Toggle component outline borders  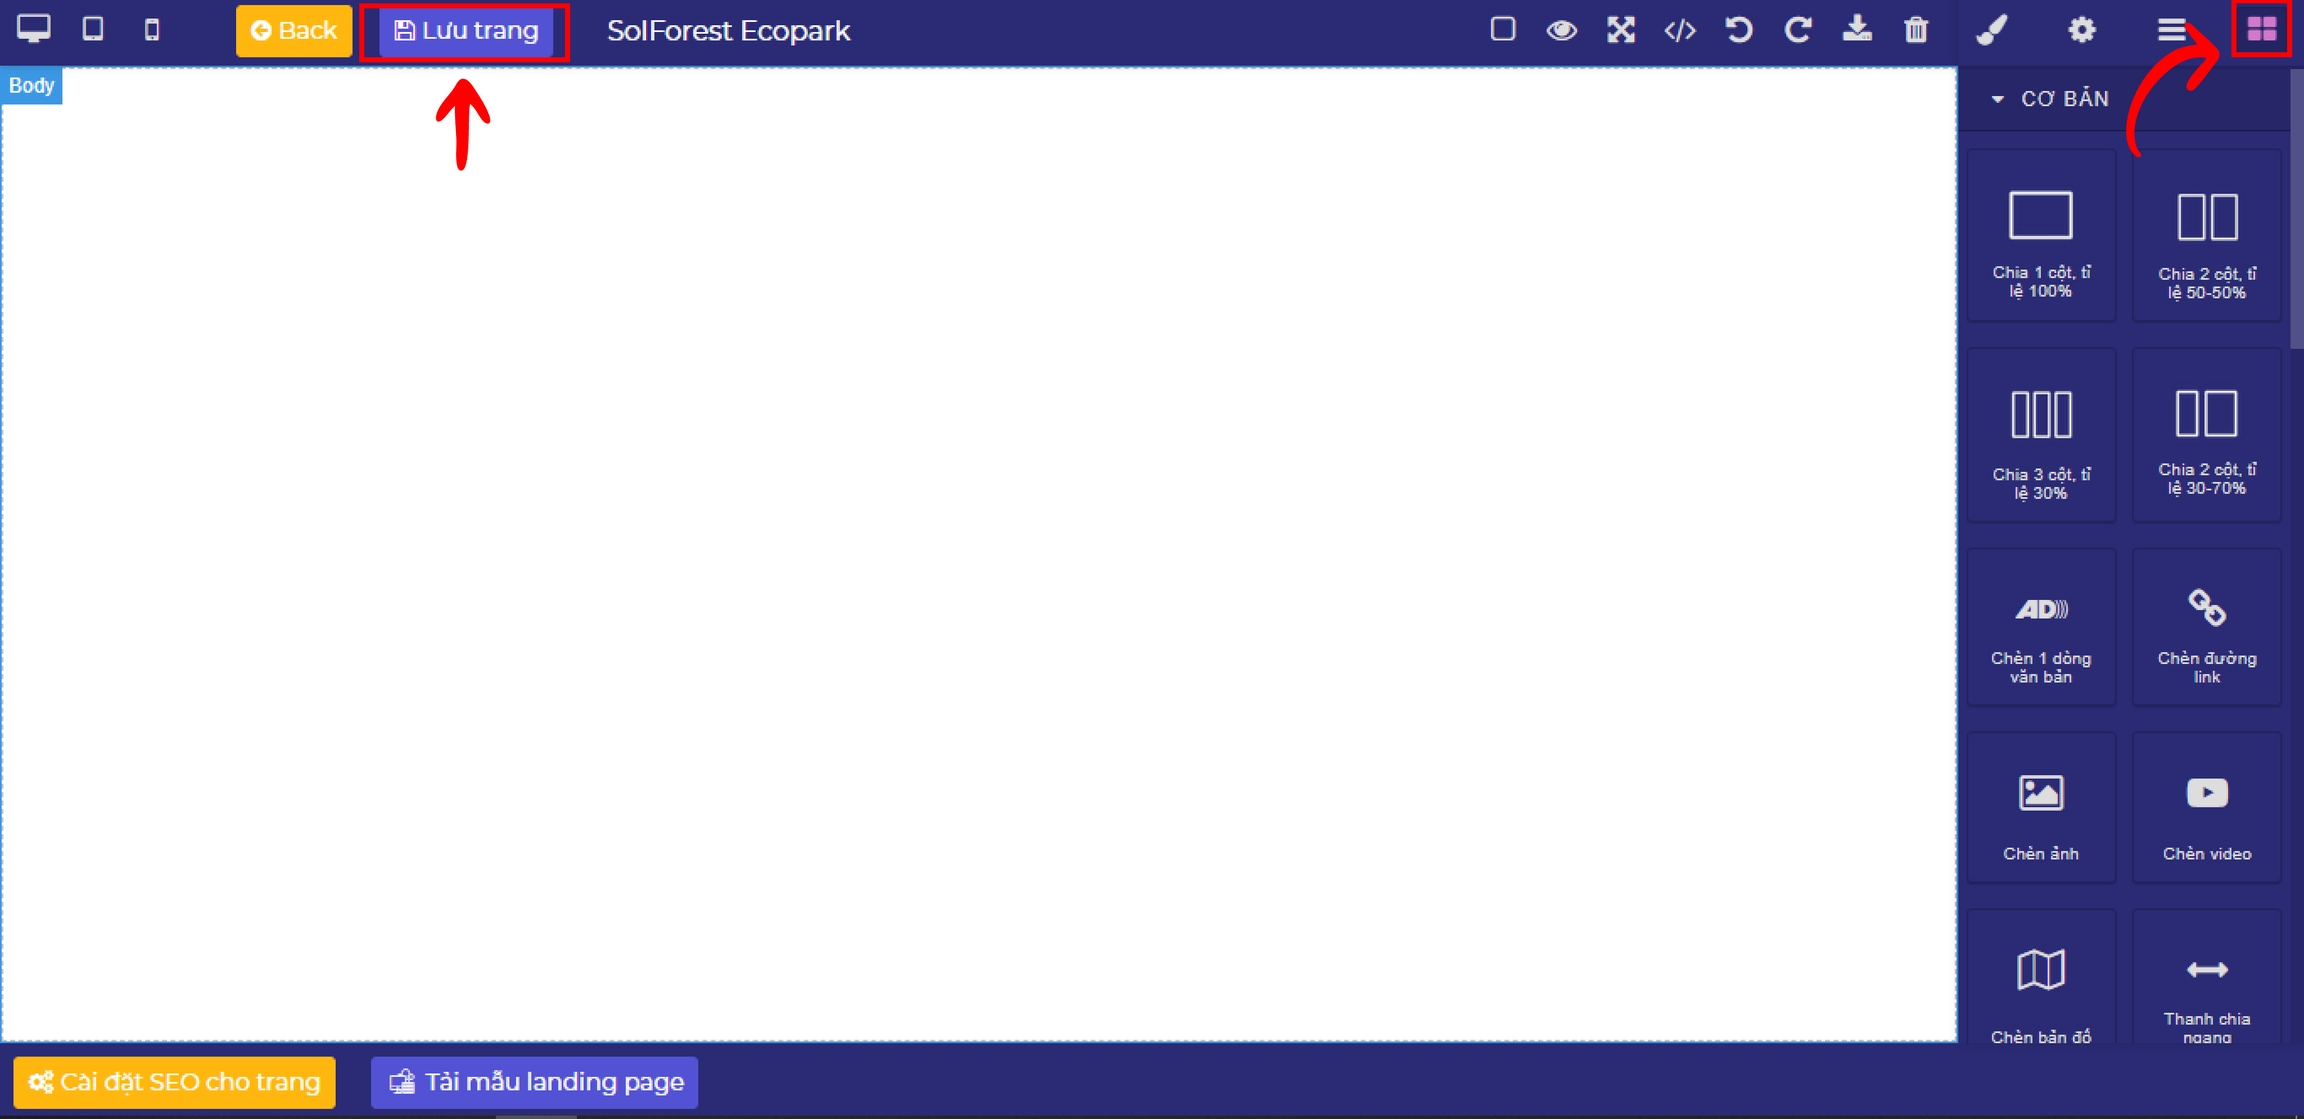pos(1502,29)
